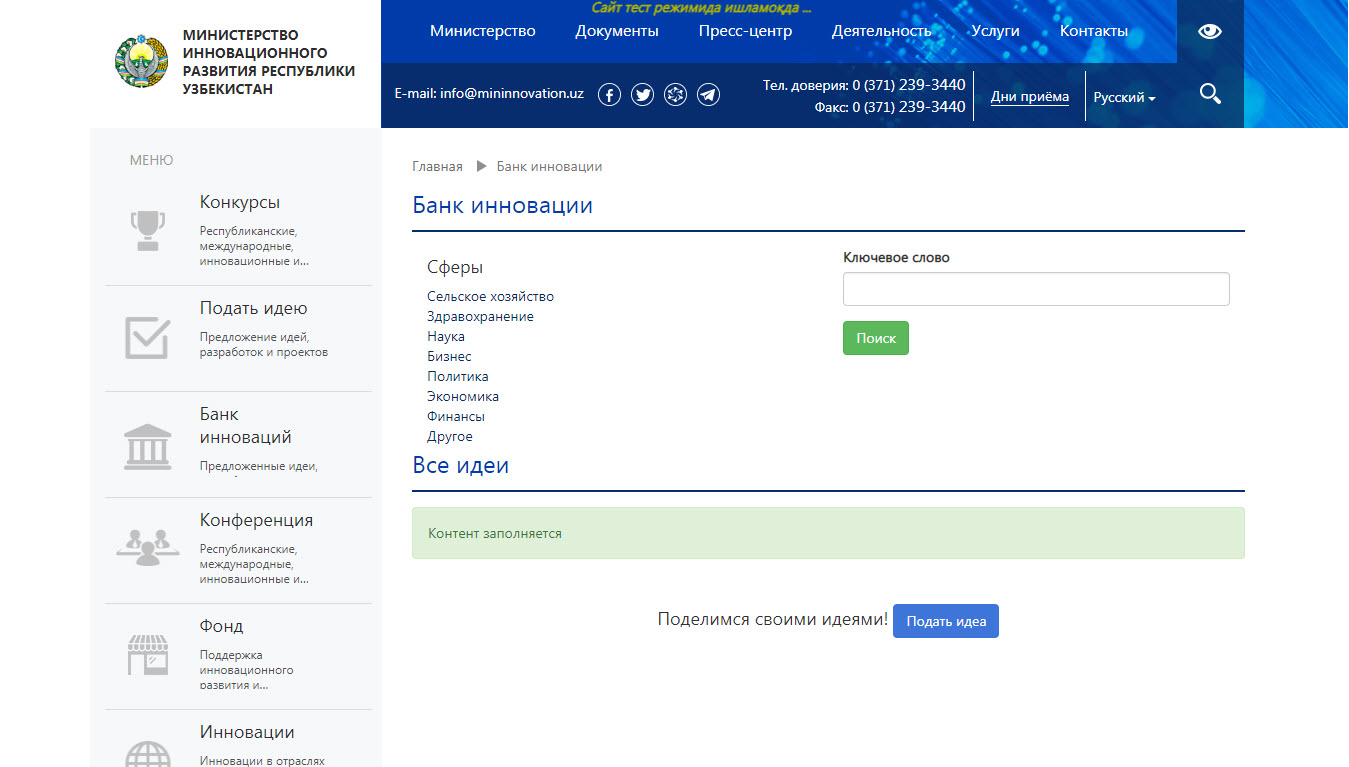Click the trophy icon for Конкурсы
Viewport: 1349px width, 767px height.
tap(147, 230)
